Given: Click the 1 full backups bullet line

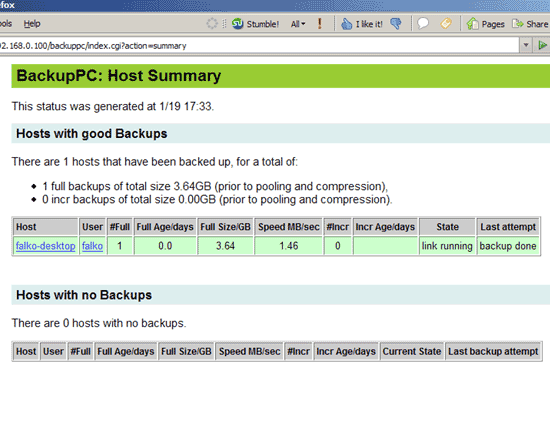Looking at the screenshot, I should click(215, 186).
